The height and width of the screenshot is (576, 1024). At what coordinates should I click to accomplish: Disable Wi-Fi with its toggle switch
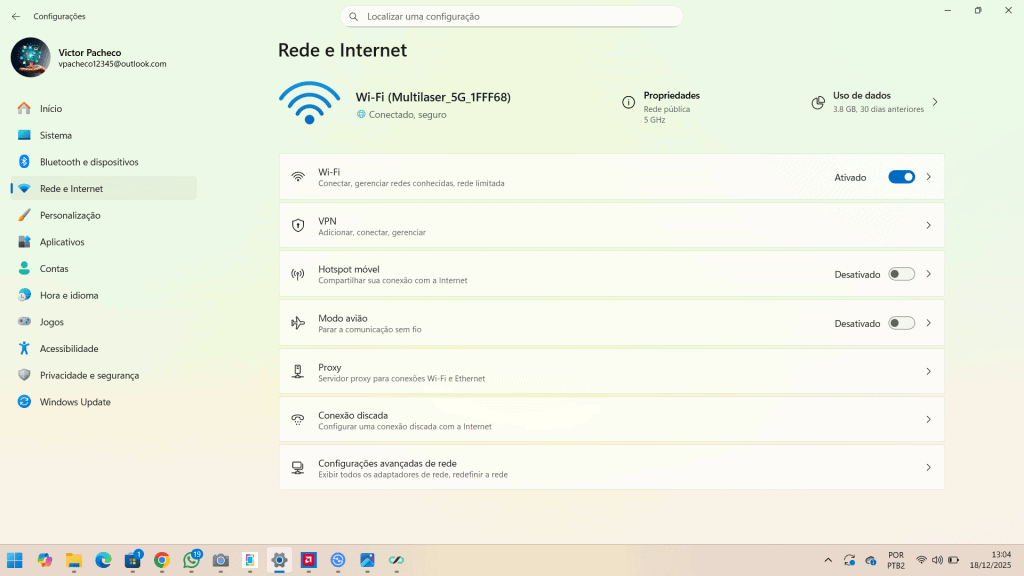pos(899,176)
